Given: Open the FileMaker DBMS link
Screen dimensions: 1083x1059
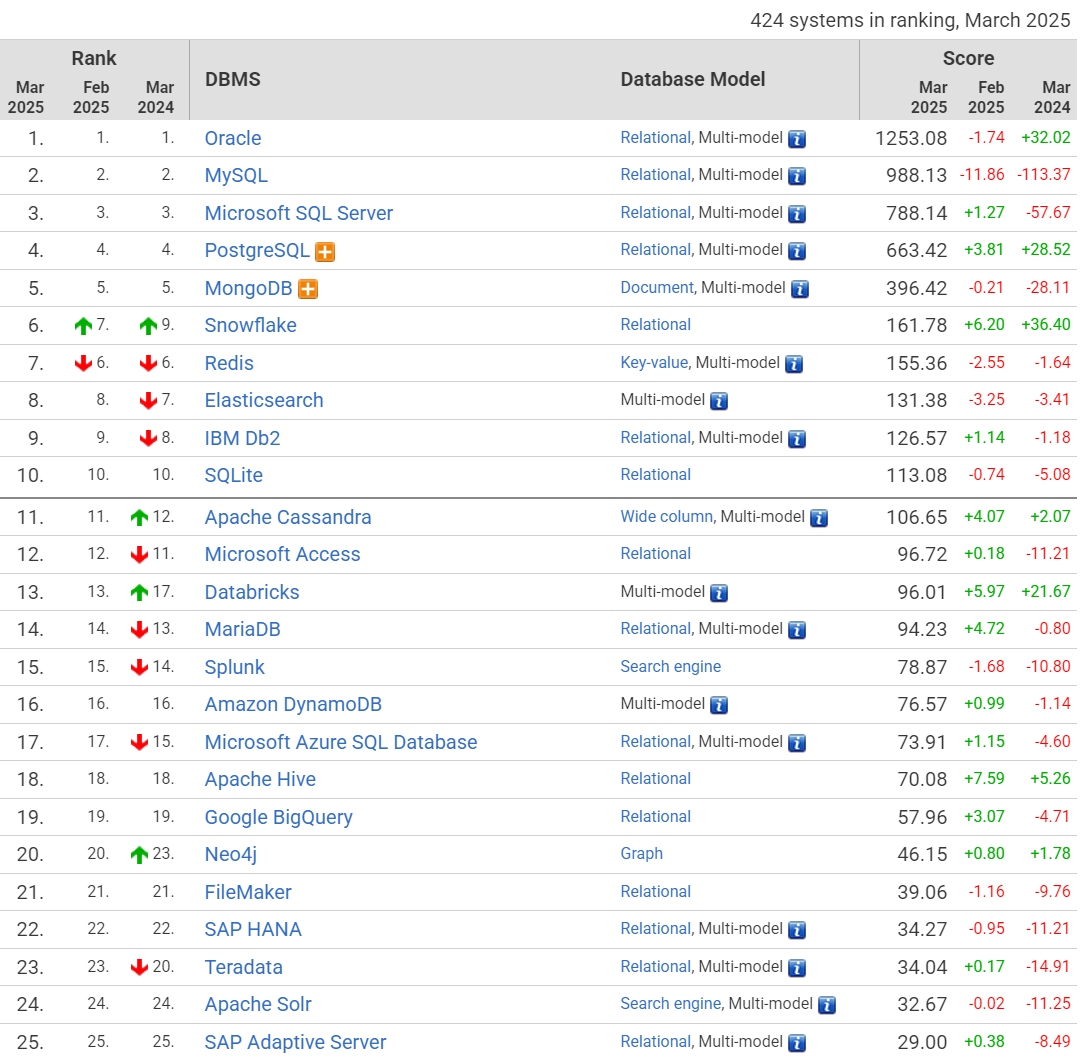Looking at the screenshot, I should [x=248, y=893].
